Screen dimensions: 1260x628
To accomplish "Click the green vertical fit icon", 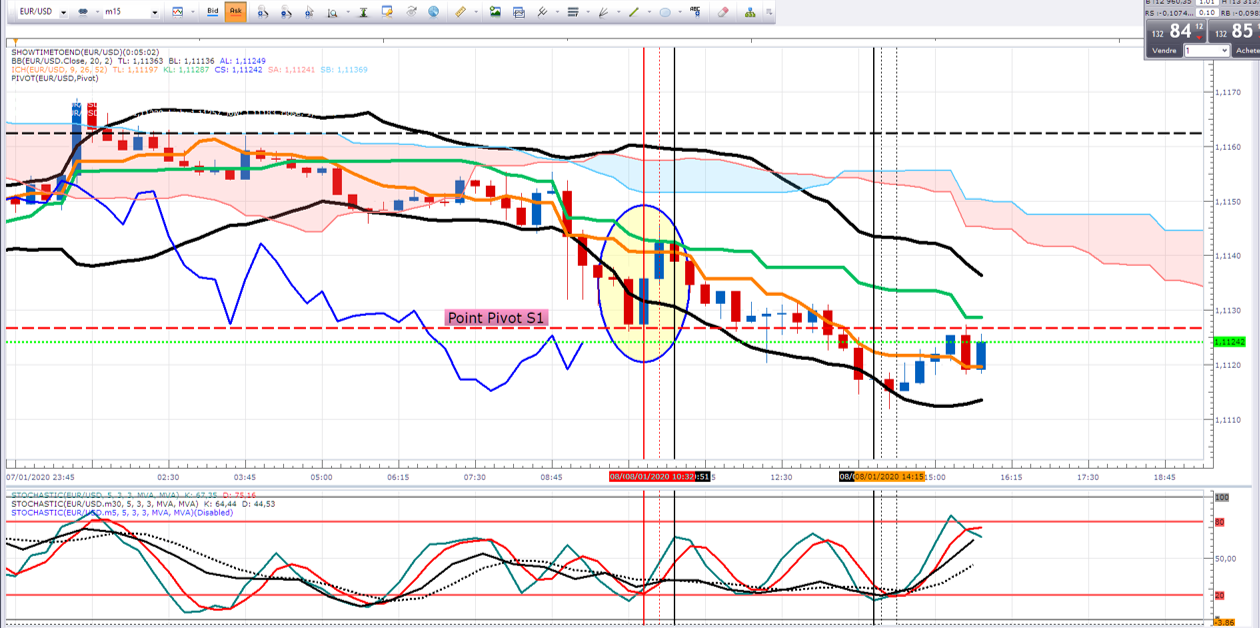I will pyautogui.click(x=363, y=12).
